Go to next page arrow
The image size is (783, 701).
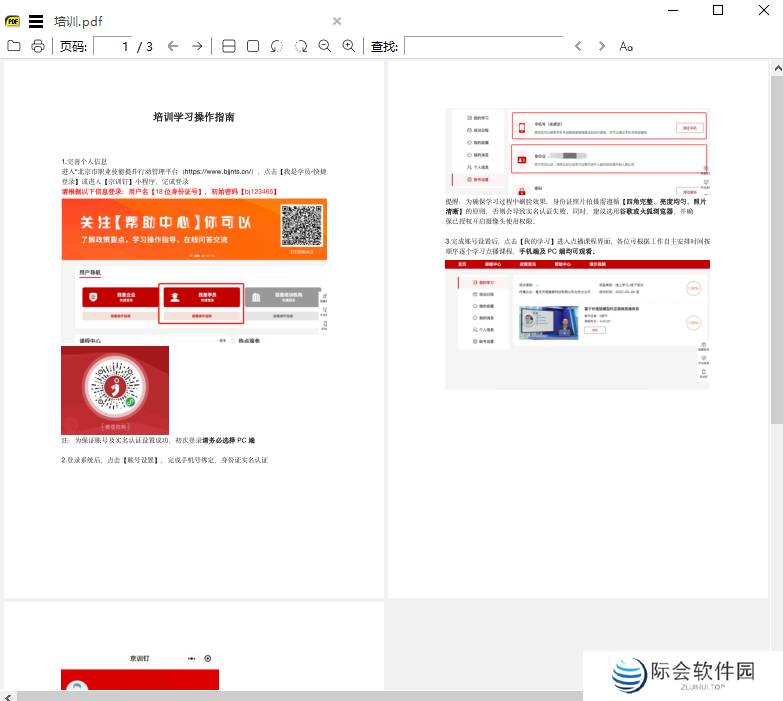197,46
